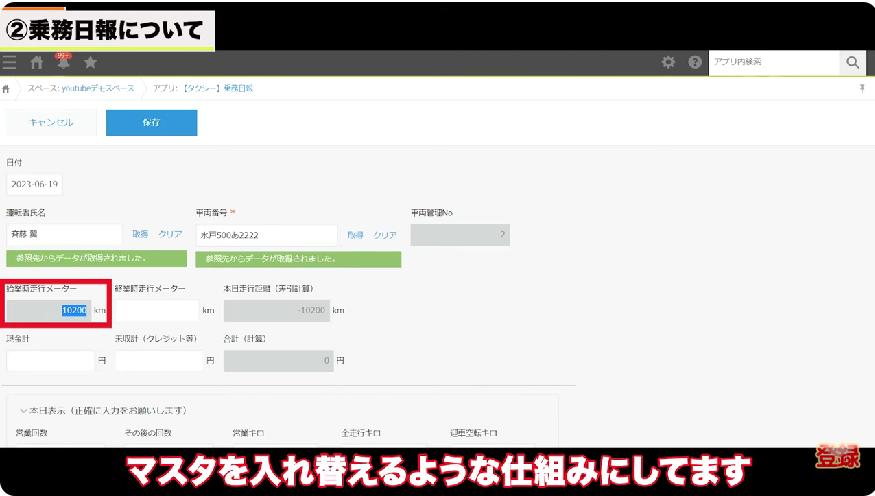Click the magnifier search button
Image resolution: width=875 pixels, height=496 pixels.
tap(852, 62)
